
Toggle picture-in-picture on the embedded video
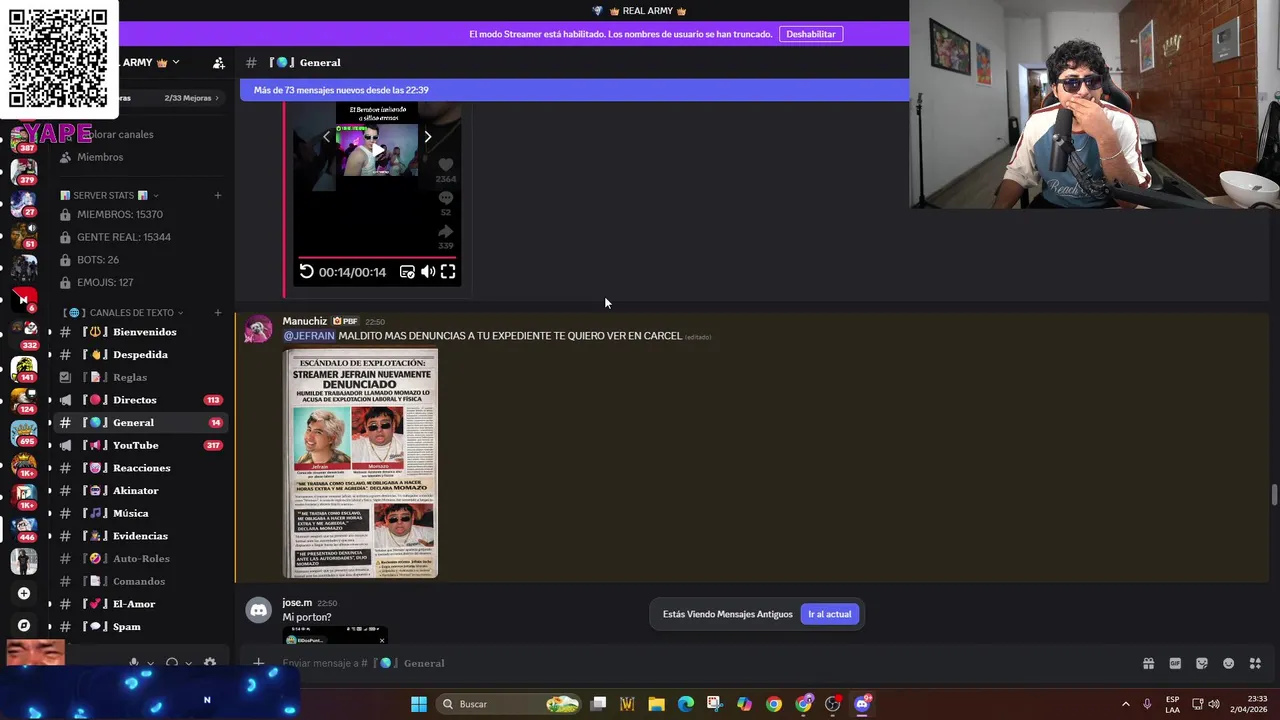coord(407,272)
